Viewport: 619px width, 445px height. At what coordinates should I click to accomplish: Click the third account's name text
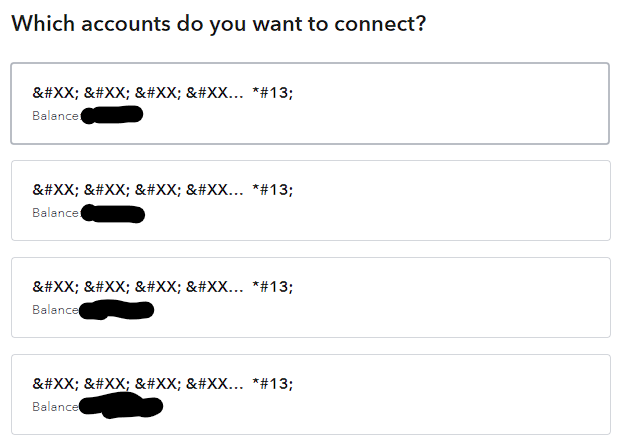pyautogui.click(x=137, y=287)
